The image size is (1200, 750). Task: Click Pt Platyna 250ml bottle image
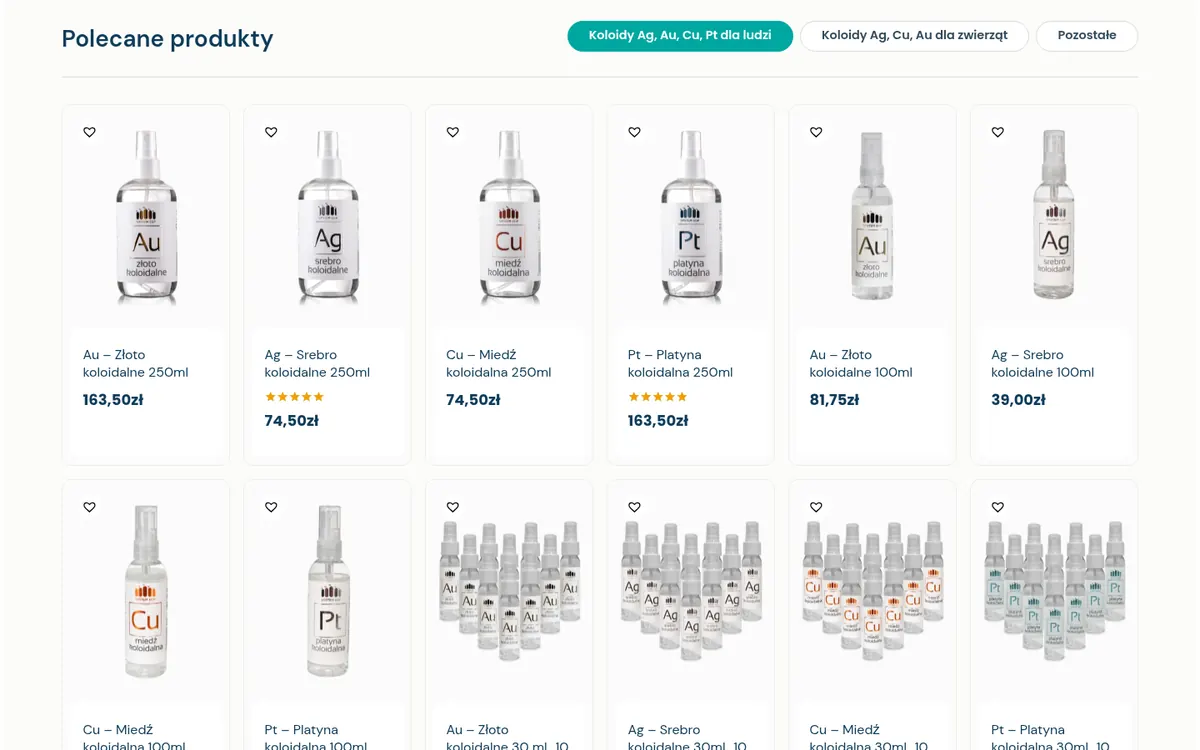(691, 217)
